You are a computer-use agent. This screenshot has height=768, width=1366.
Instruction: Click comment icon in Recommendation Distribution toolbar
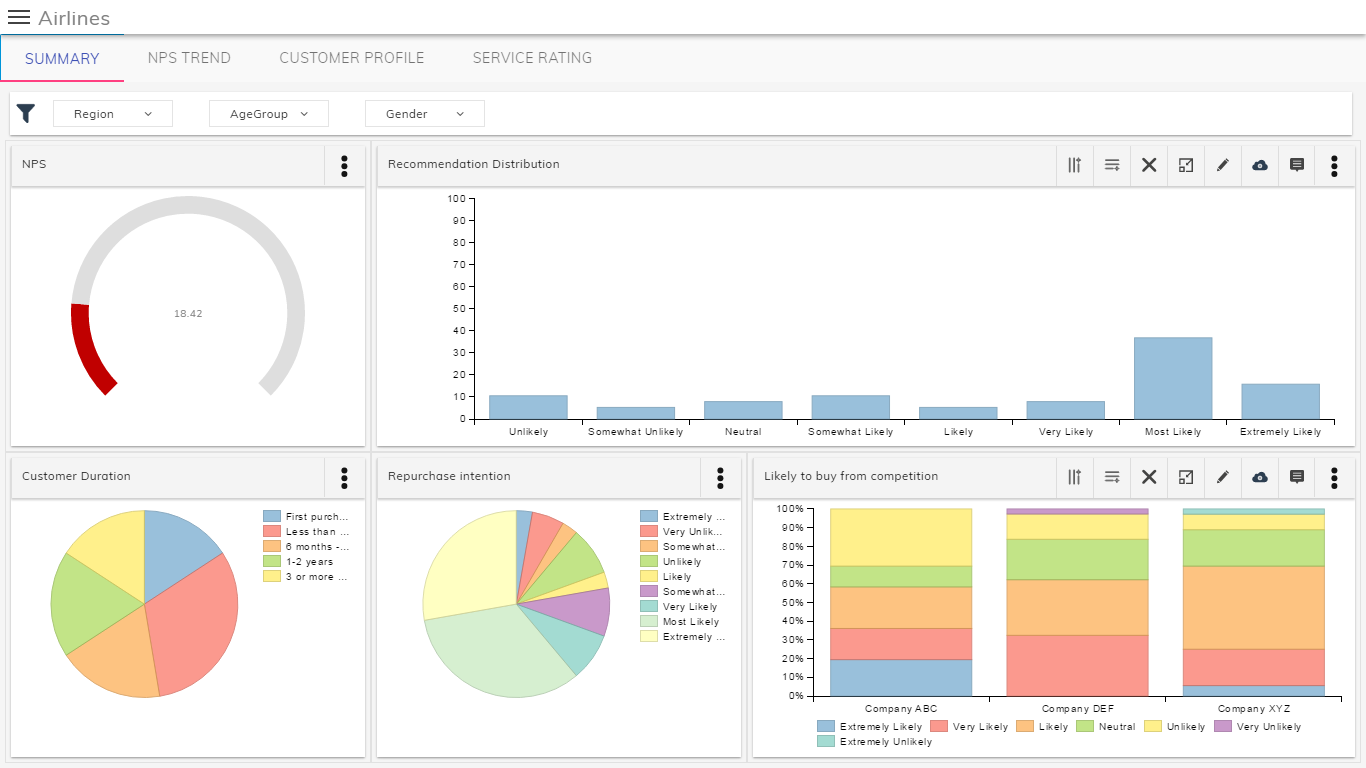pos(1297,166)
